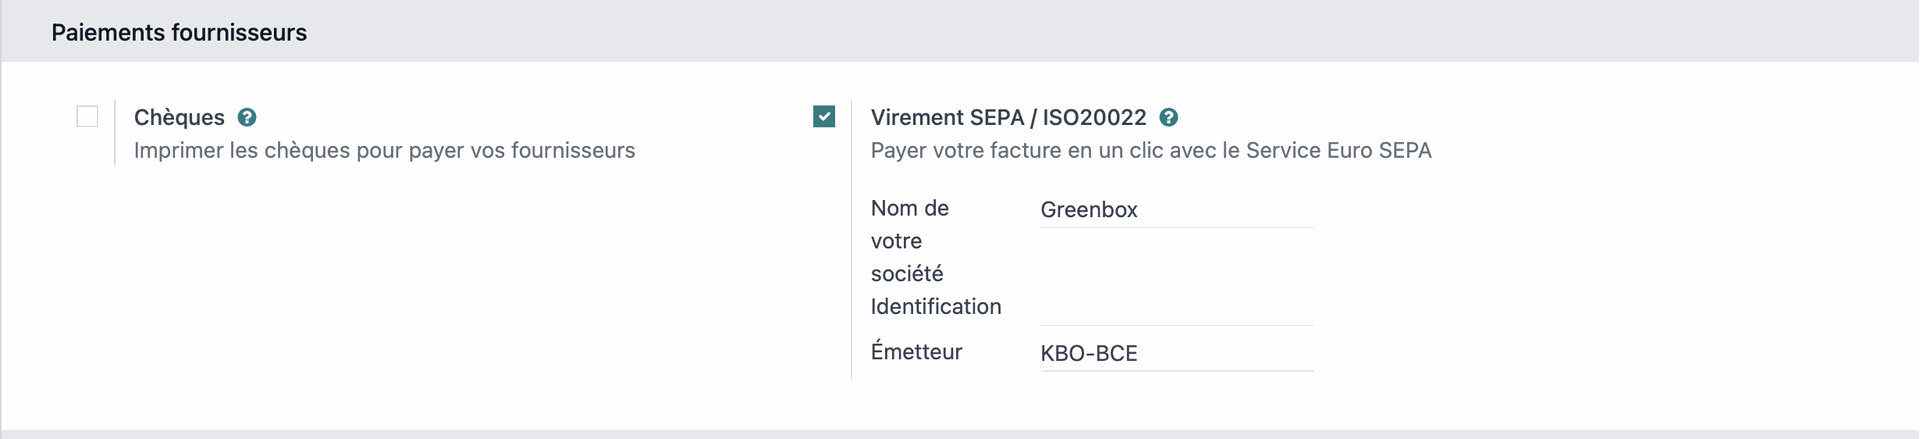Click the Paiements fournisseurs section header
The image size is (1920, 439).
pyautogui.click(x=179, y=33)
